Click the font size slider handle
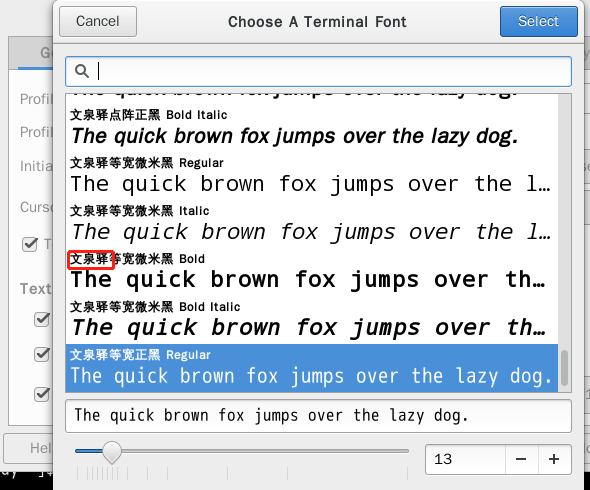 (x=112, y=452)
